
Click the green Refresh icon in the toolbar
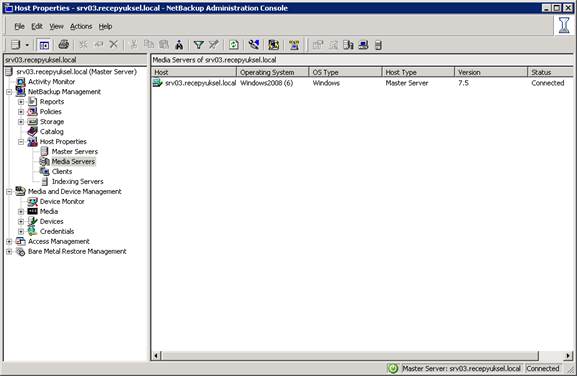pyautogui.click(x=234, y=45)
